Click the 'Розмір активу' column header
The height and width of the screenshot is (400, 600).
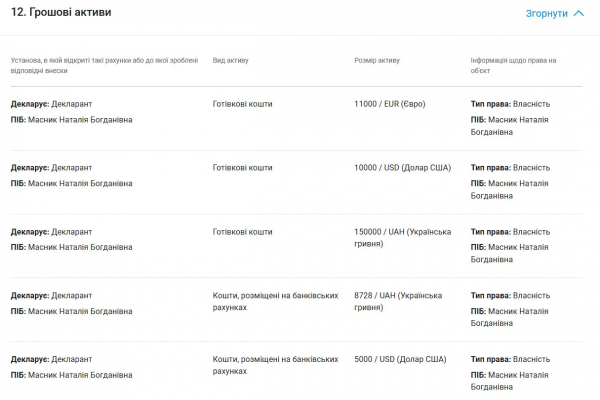(377, 60)
